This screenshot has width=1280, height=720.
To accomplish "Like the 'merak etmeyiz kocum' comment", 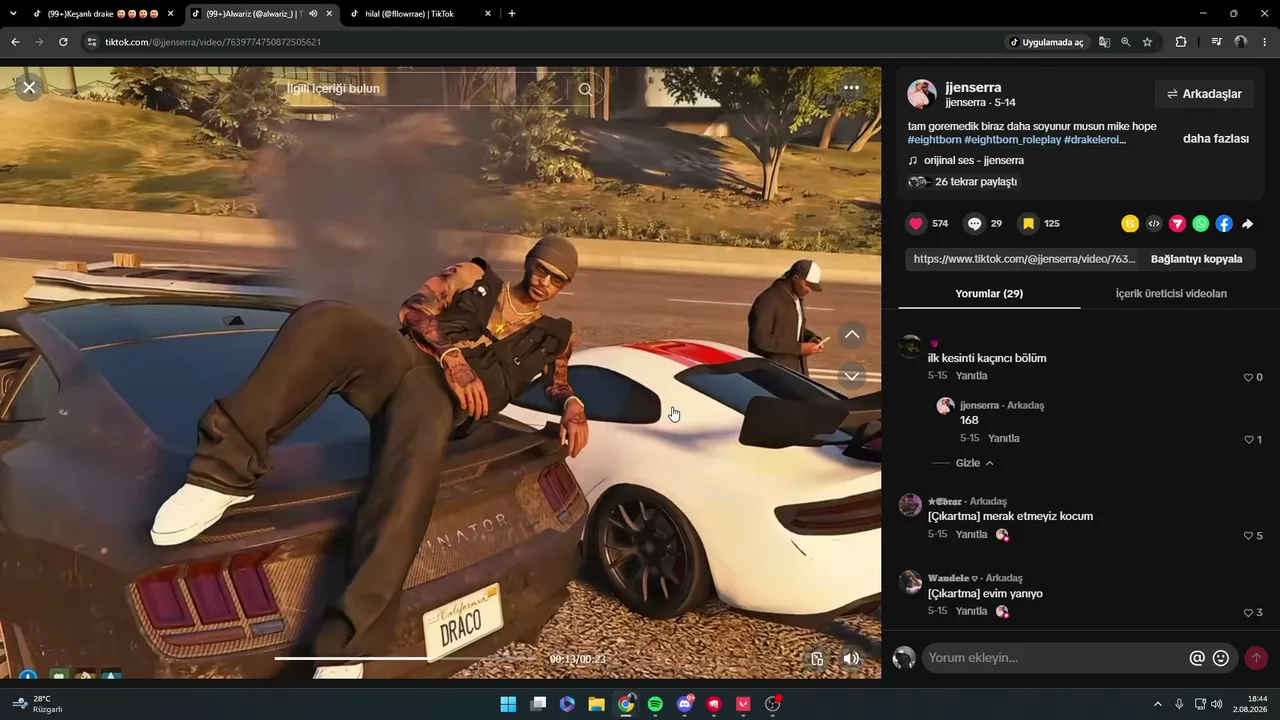I will (x=1248, y=536).
